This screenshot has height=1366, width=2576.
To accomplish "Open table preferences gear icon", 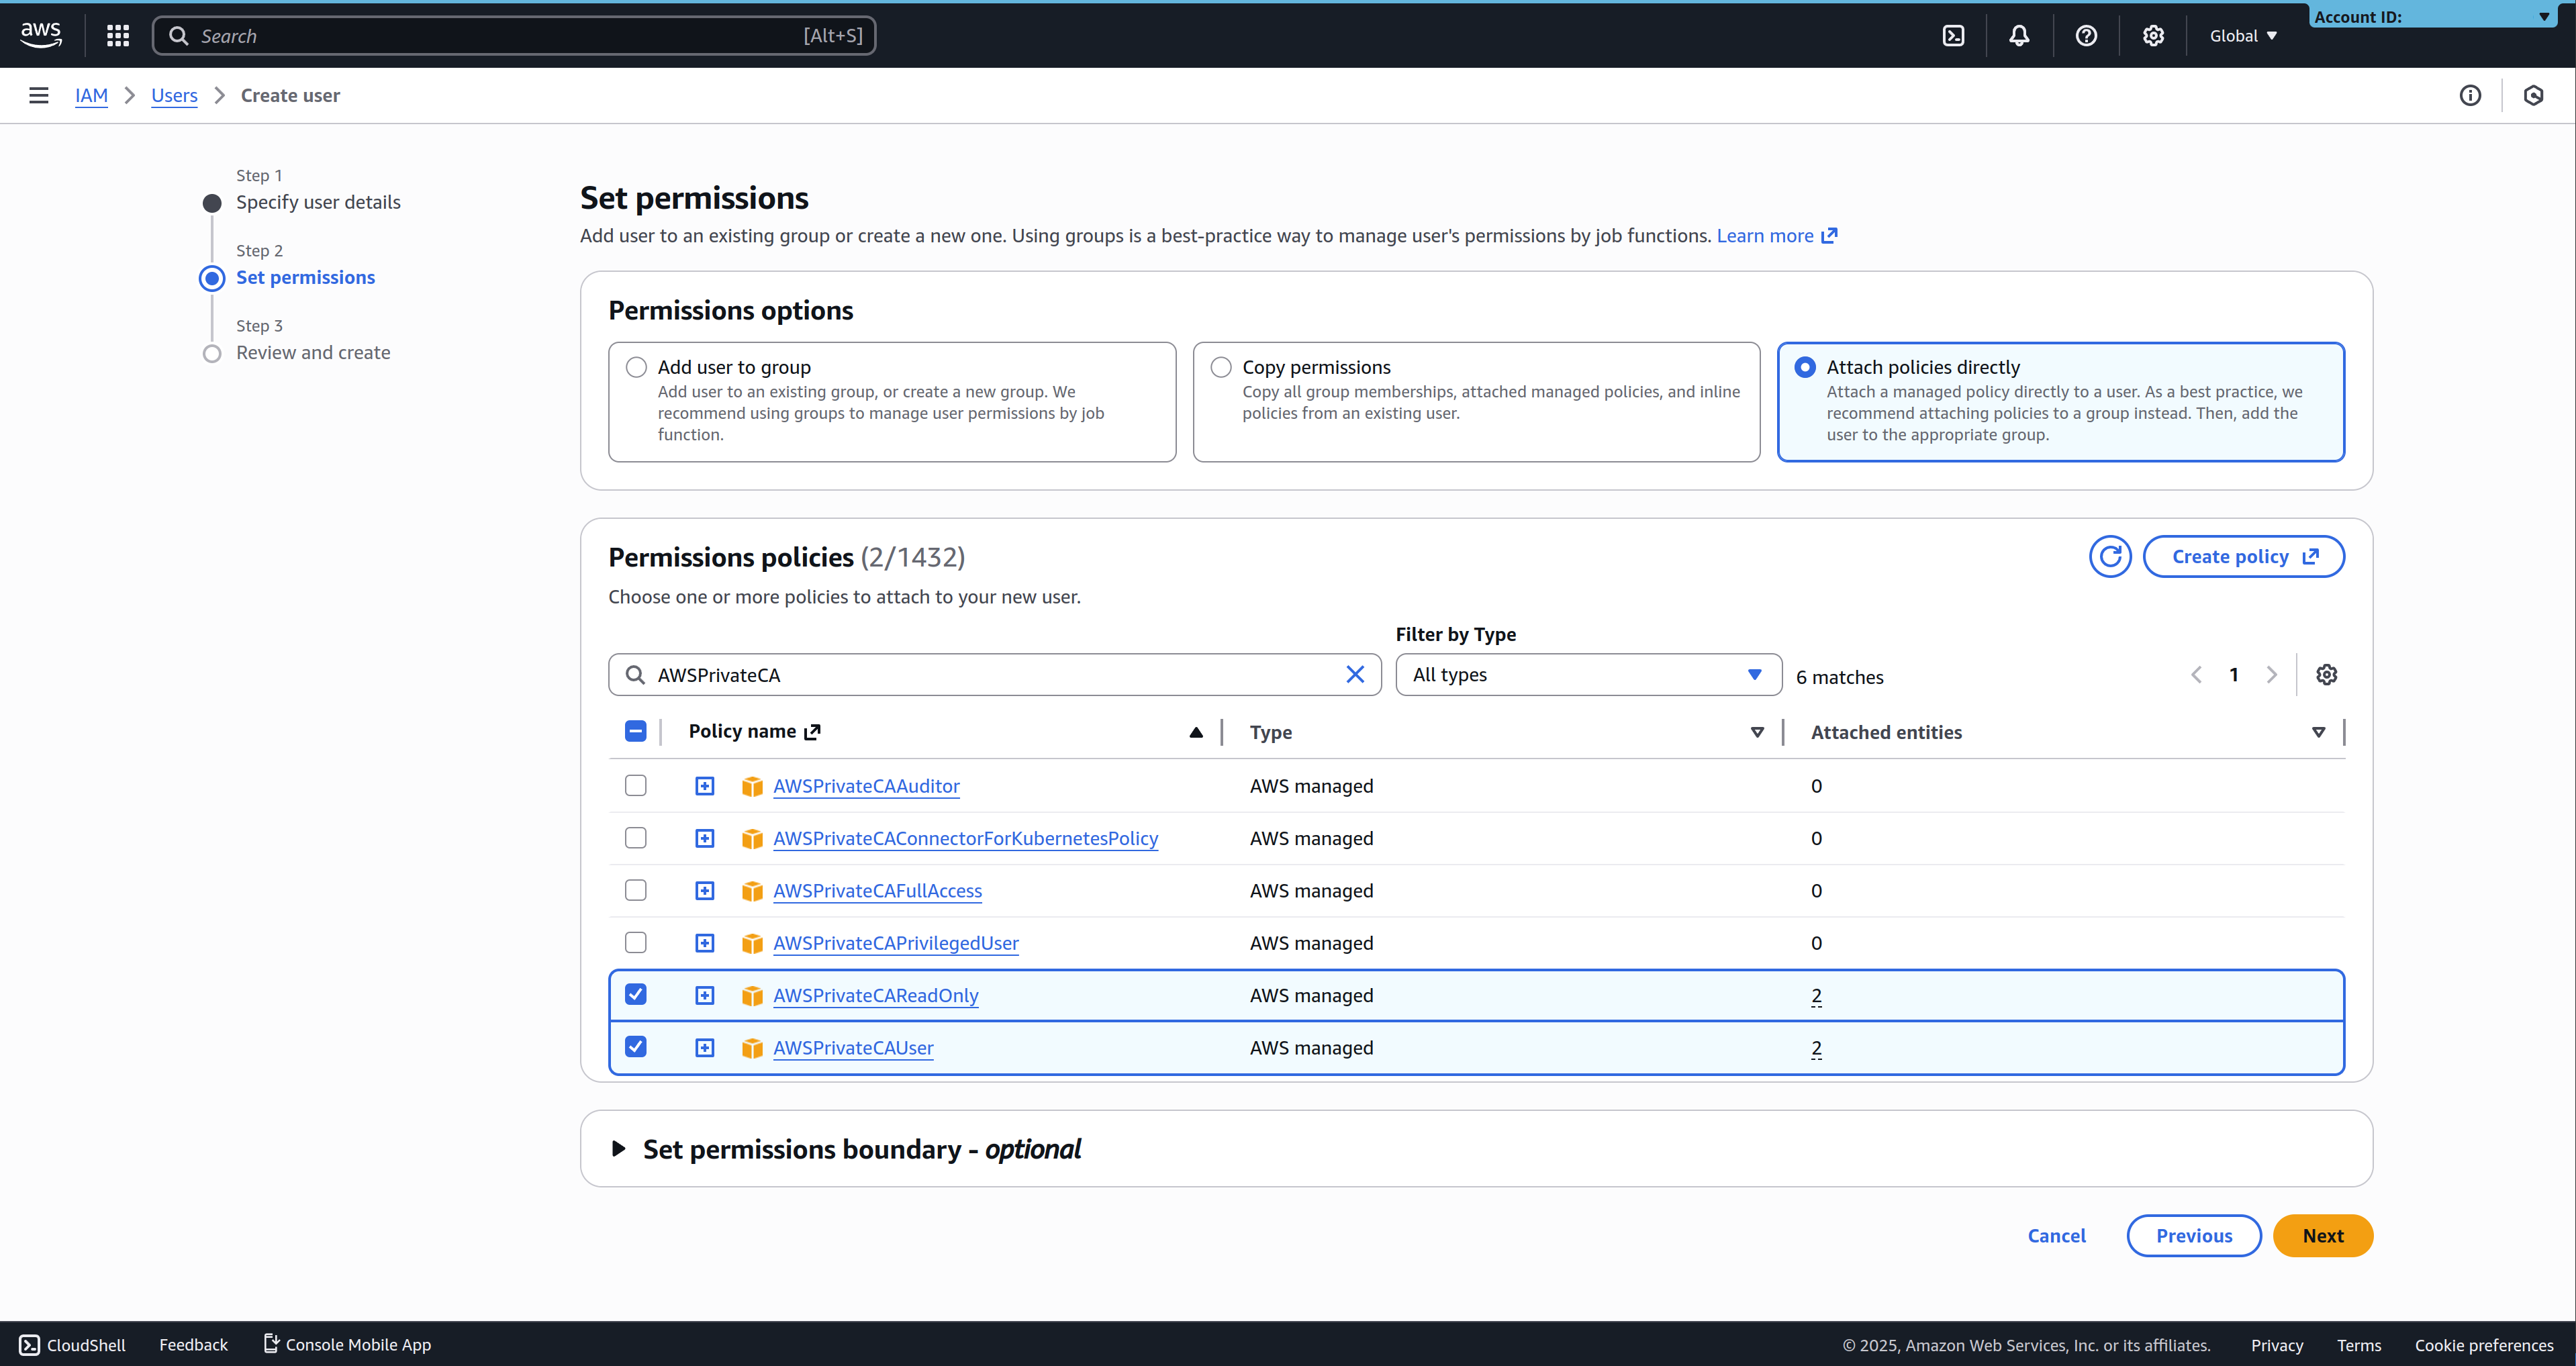I will pos(2327,675).
